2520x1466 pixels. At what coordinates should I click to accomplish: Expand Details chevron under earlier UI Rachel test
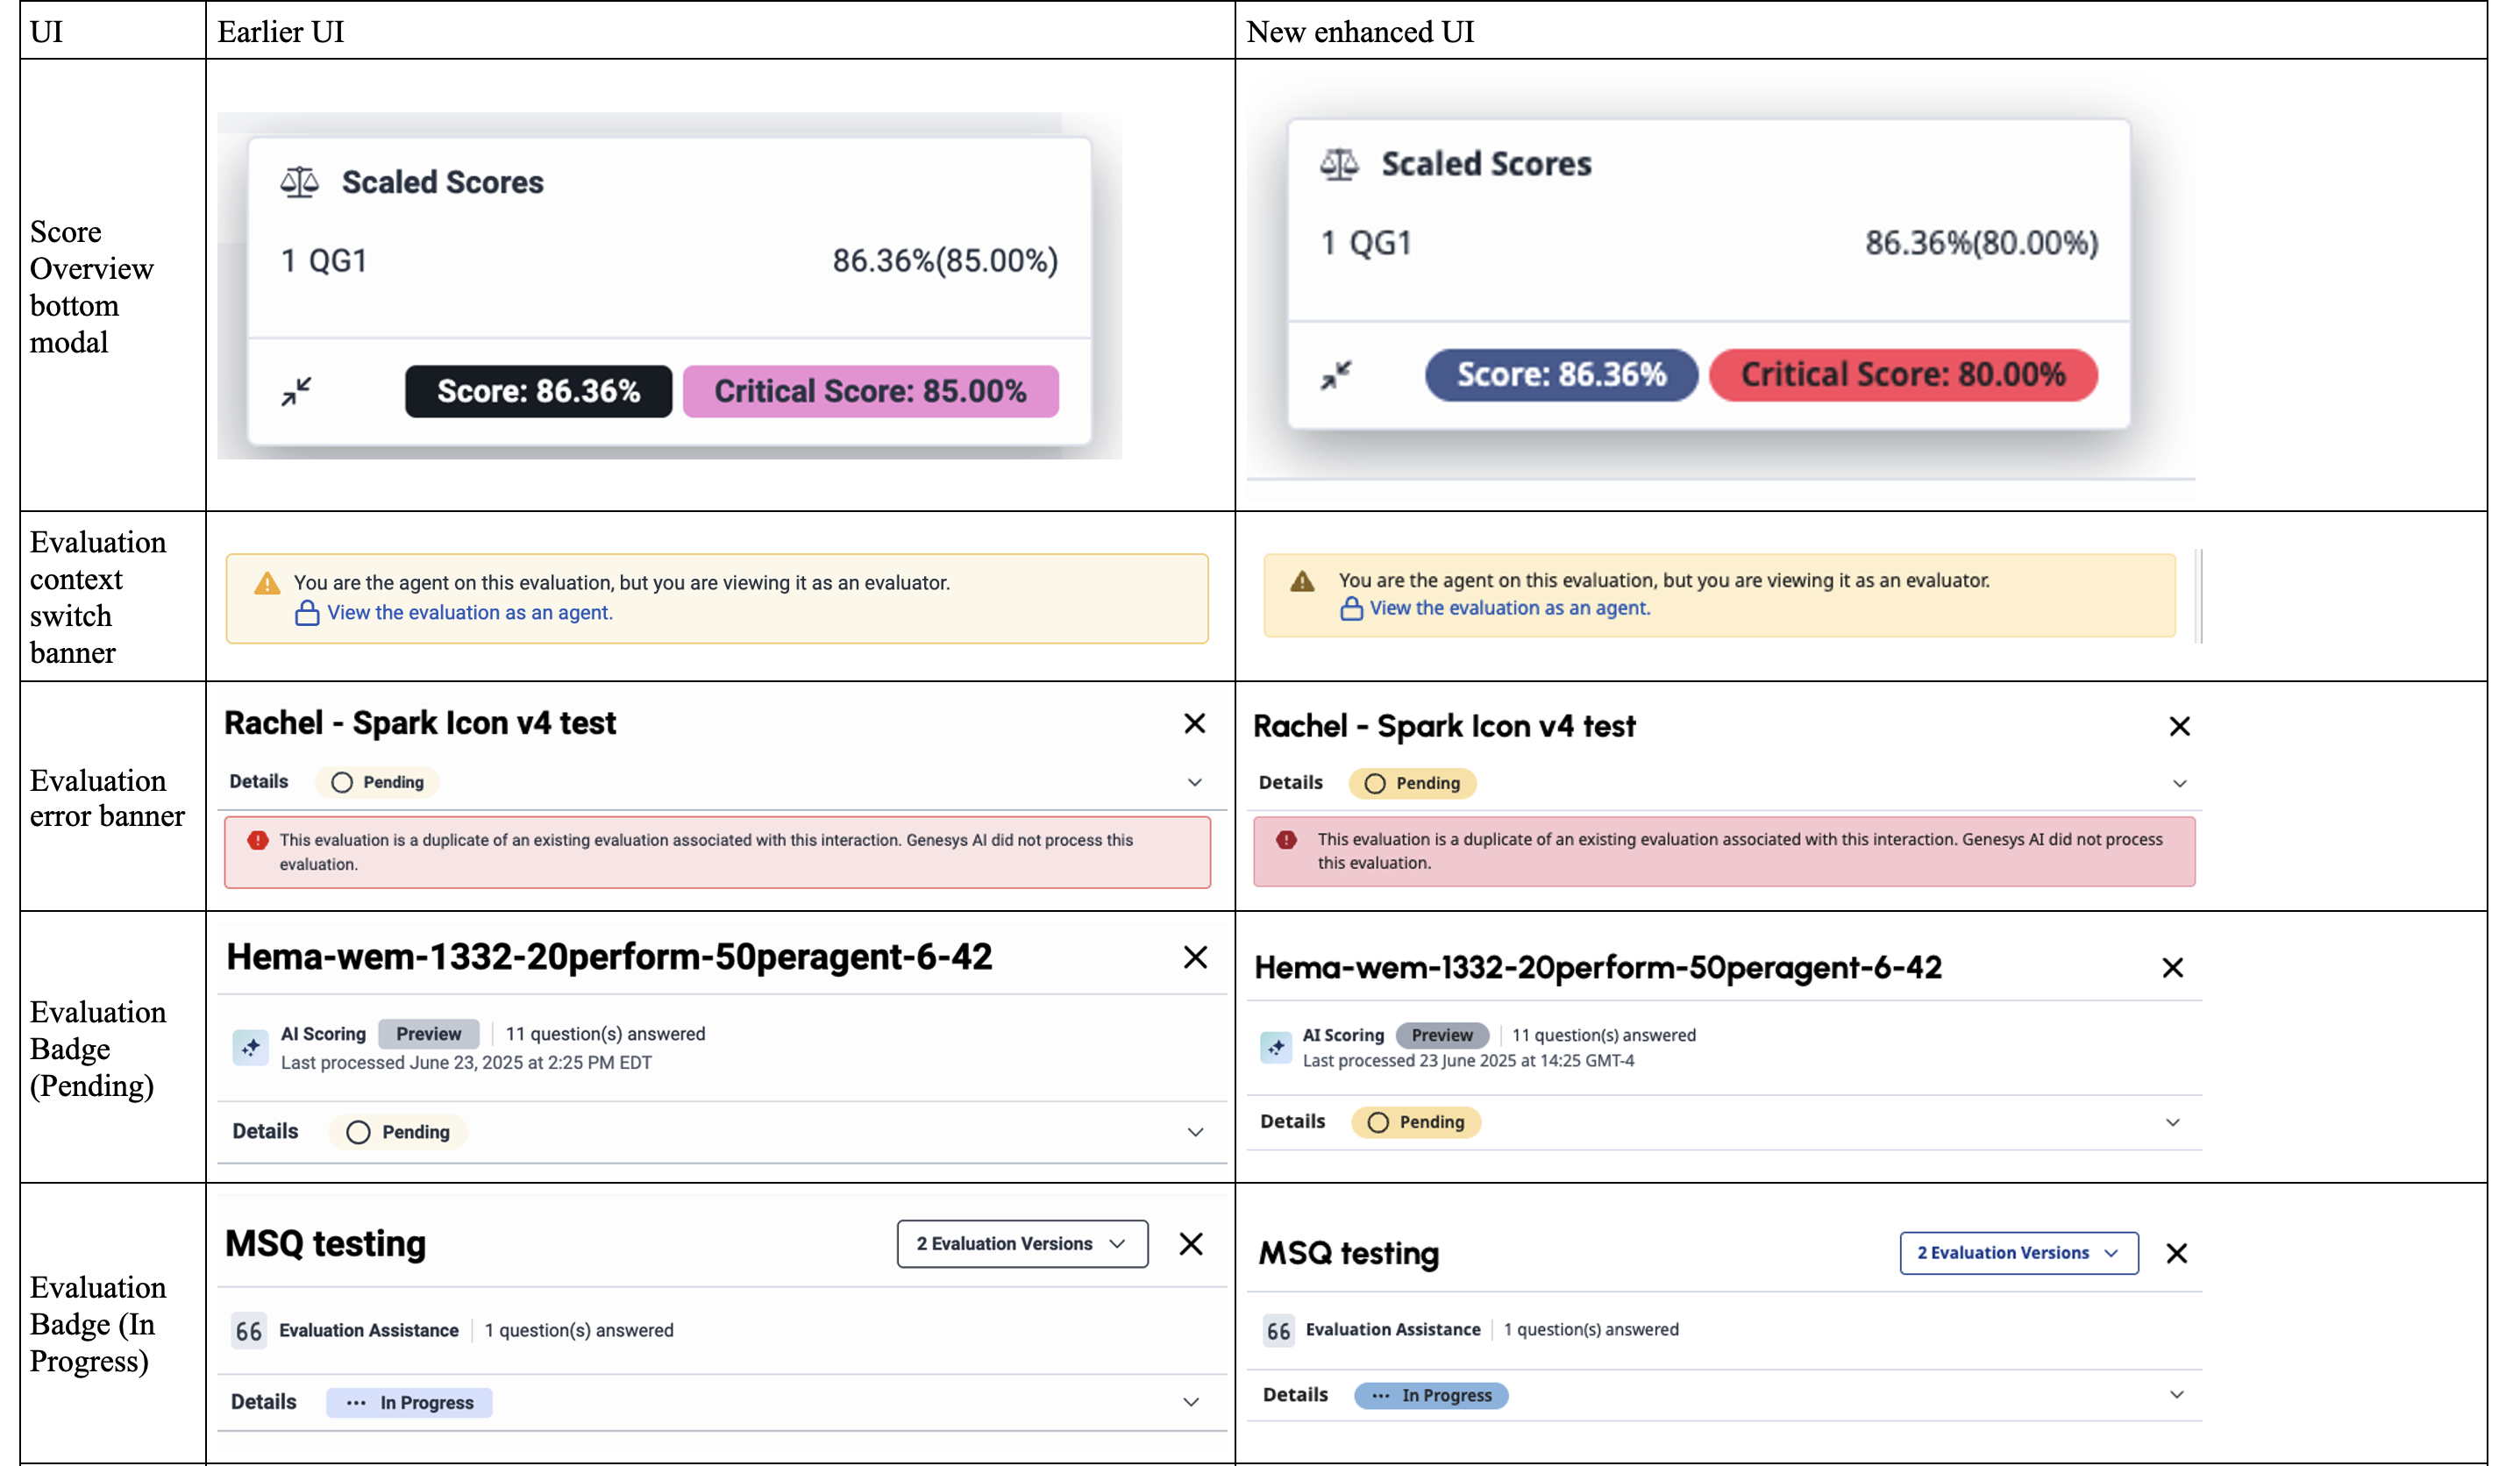1194,782
